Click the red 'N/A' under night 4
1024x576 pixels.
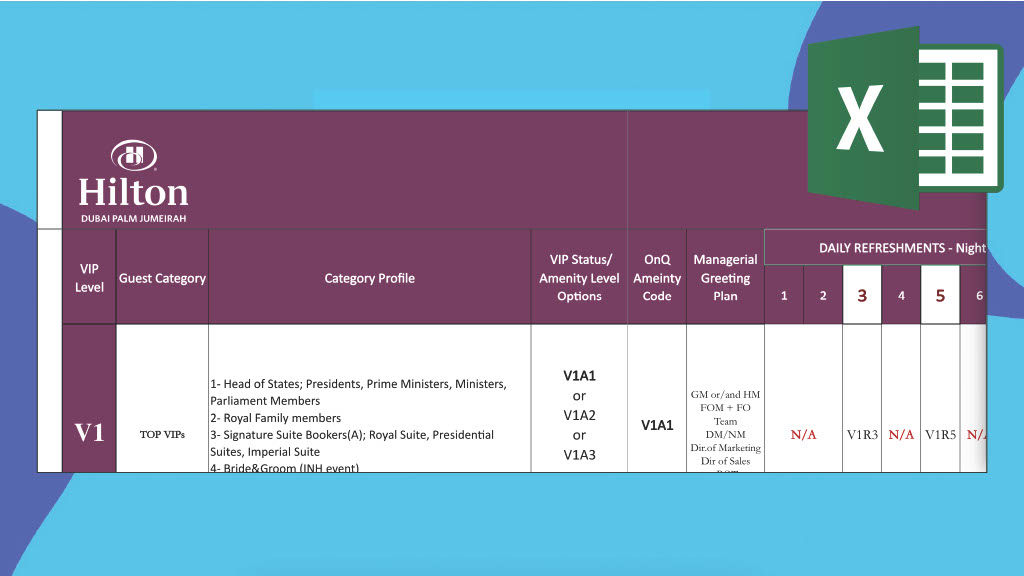tap(901, 434)
